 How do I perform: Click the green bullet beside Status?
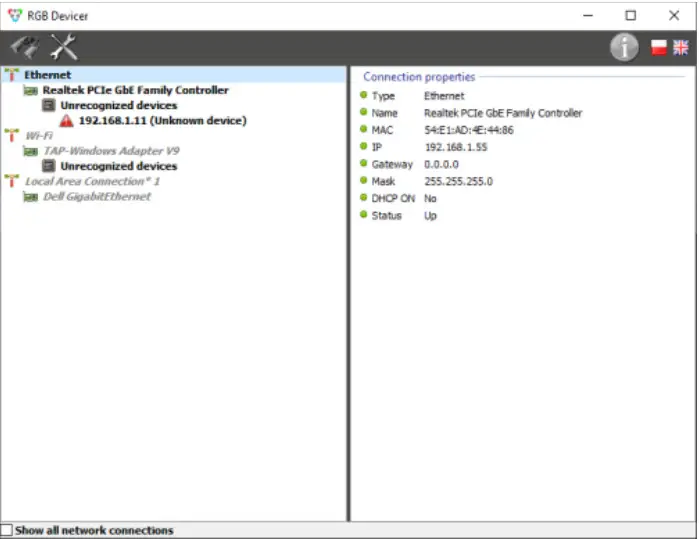(363, 214)
